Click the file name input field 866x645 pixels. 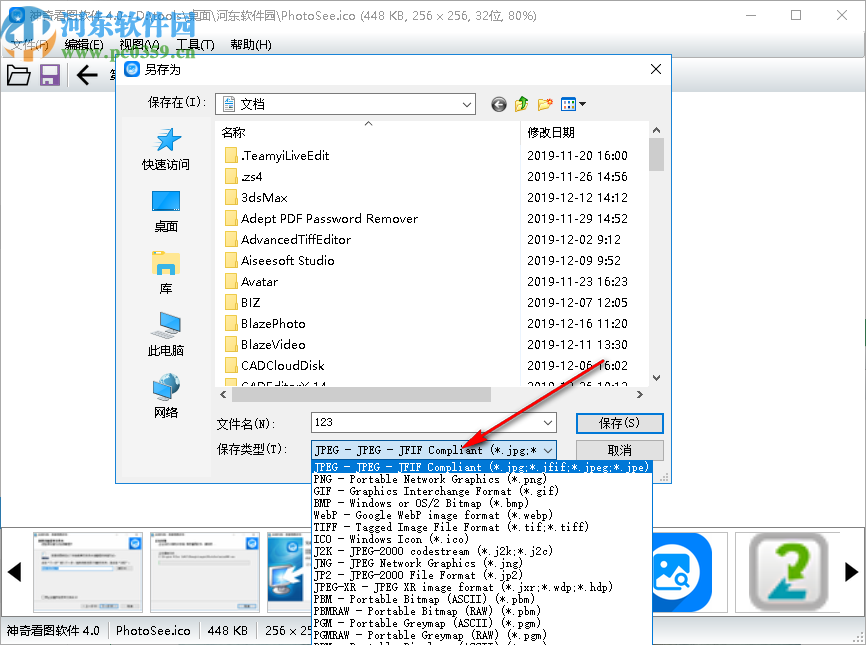[x=425, y=423]
